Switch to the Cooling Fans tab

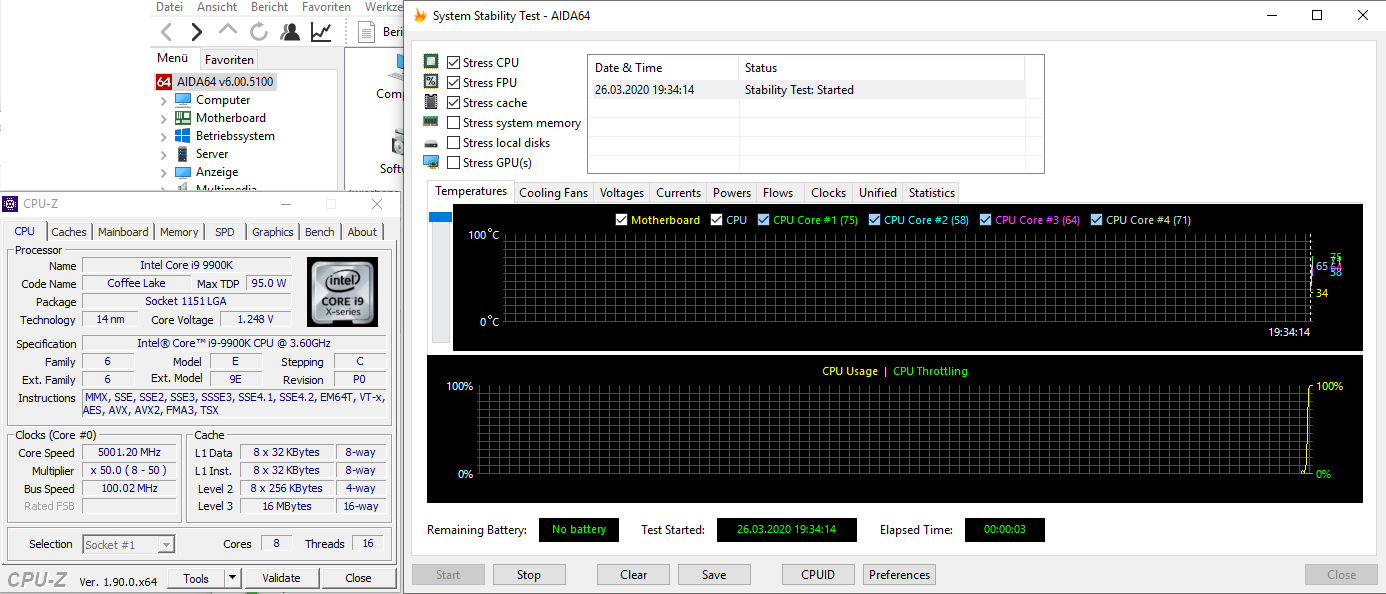554,193
